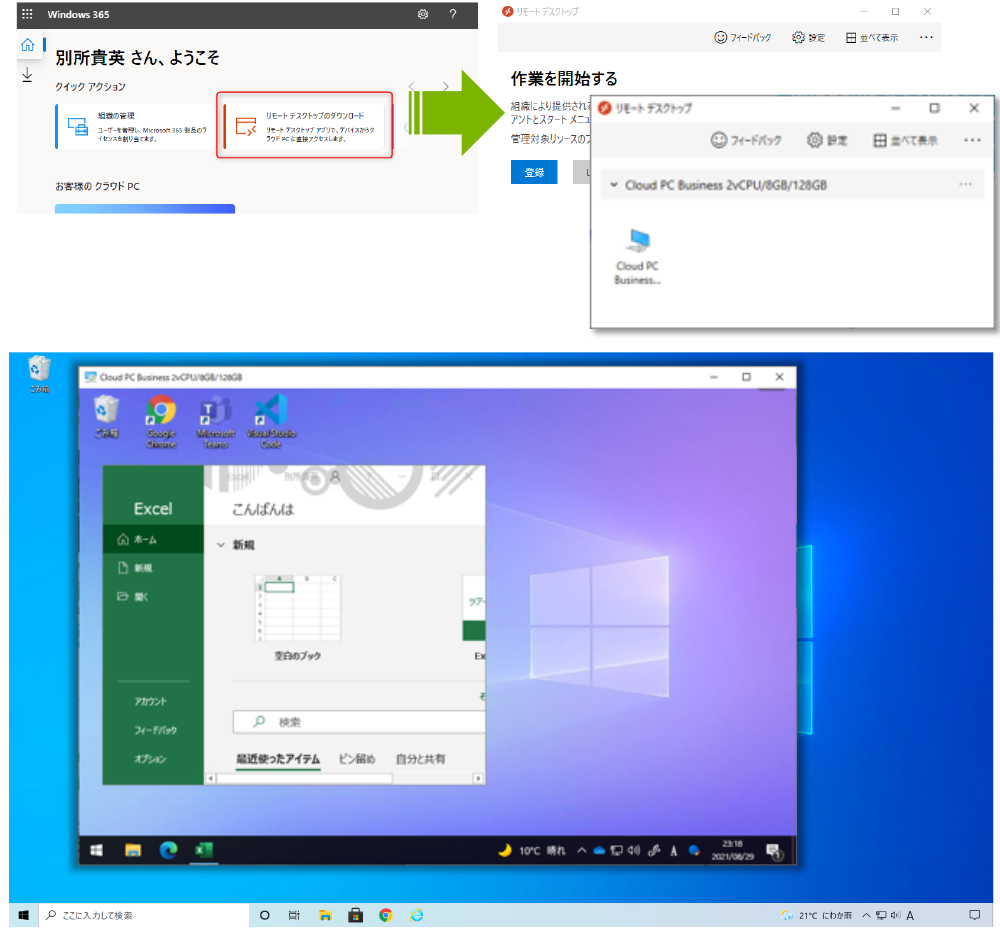The image size is (1000, 944).
Task: Switch to the ピン留め tab
Action: click(x=357, y=758)
